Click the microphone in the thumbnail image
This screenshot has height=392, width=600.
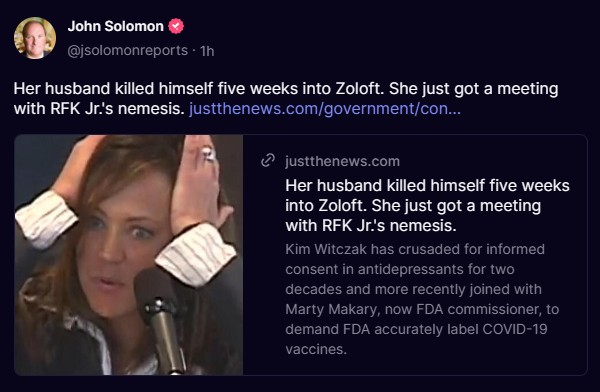(161, 319)
